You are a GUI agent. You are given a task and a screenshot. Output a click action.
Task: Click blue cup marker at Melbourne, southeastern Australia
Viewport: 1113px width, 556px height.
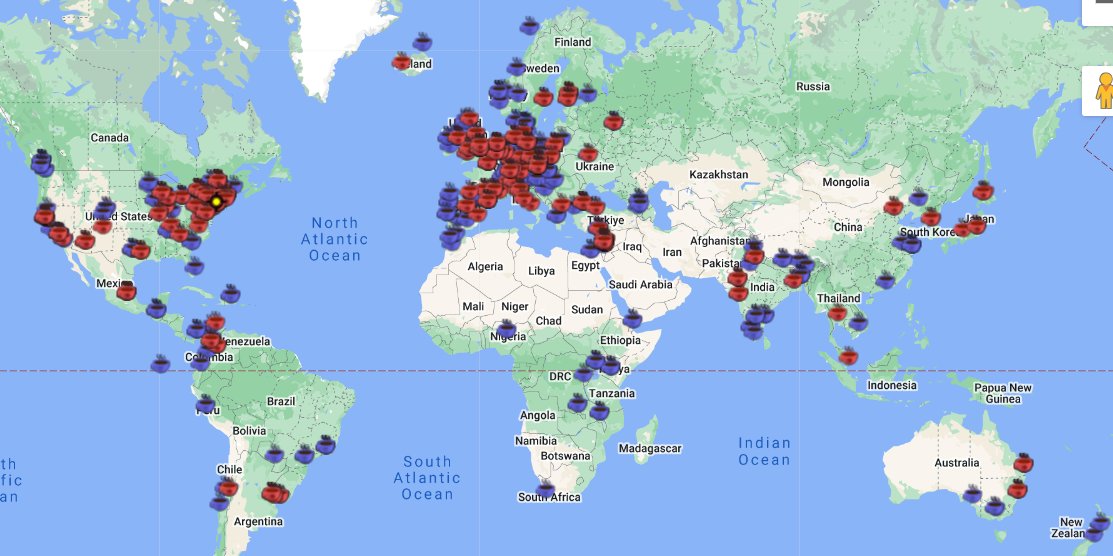pyautogui.click(x=994, y=506)
